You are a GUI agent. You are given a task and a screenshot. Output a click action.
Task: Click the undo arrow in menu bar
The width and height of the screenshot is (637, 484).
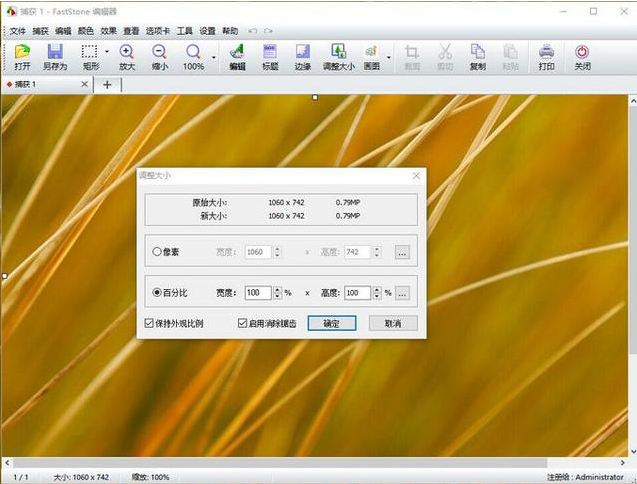point(253,31)
